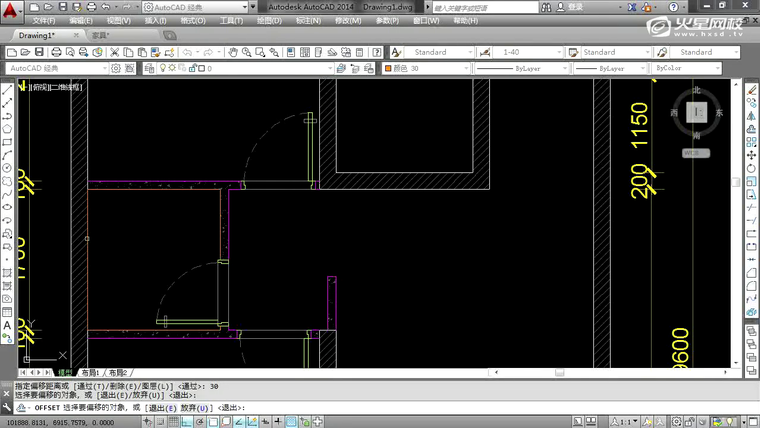Switch to the 布局1 layout tab
Image resolution: width=760 pixels, height=428 pixels.
pyautogui.click(x=92, y=372)
